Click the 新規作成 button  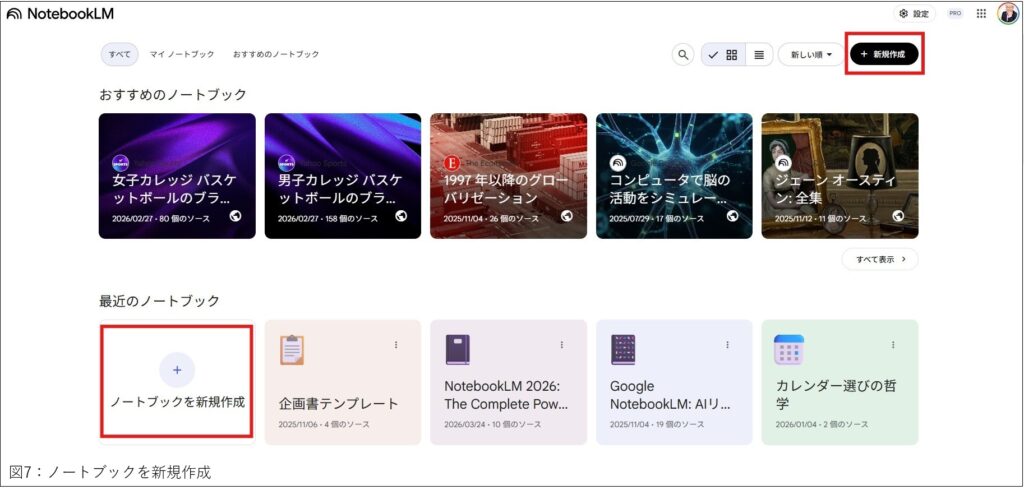pyautogui.click(x=883, y=54)
